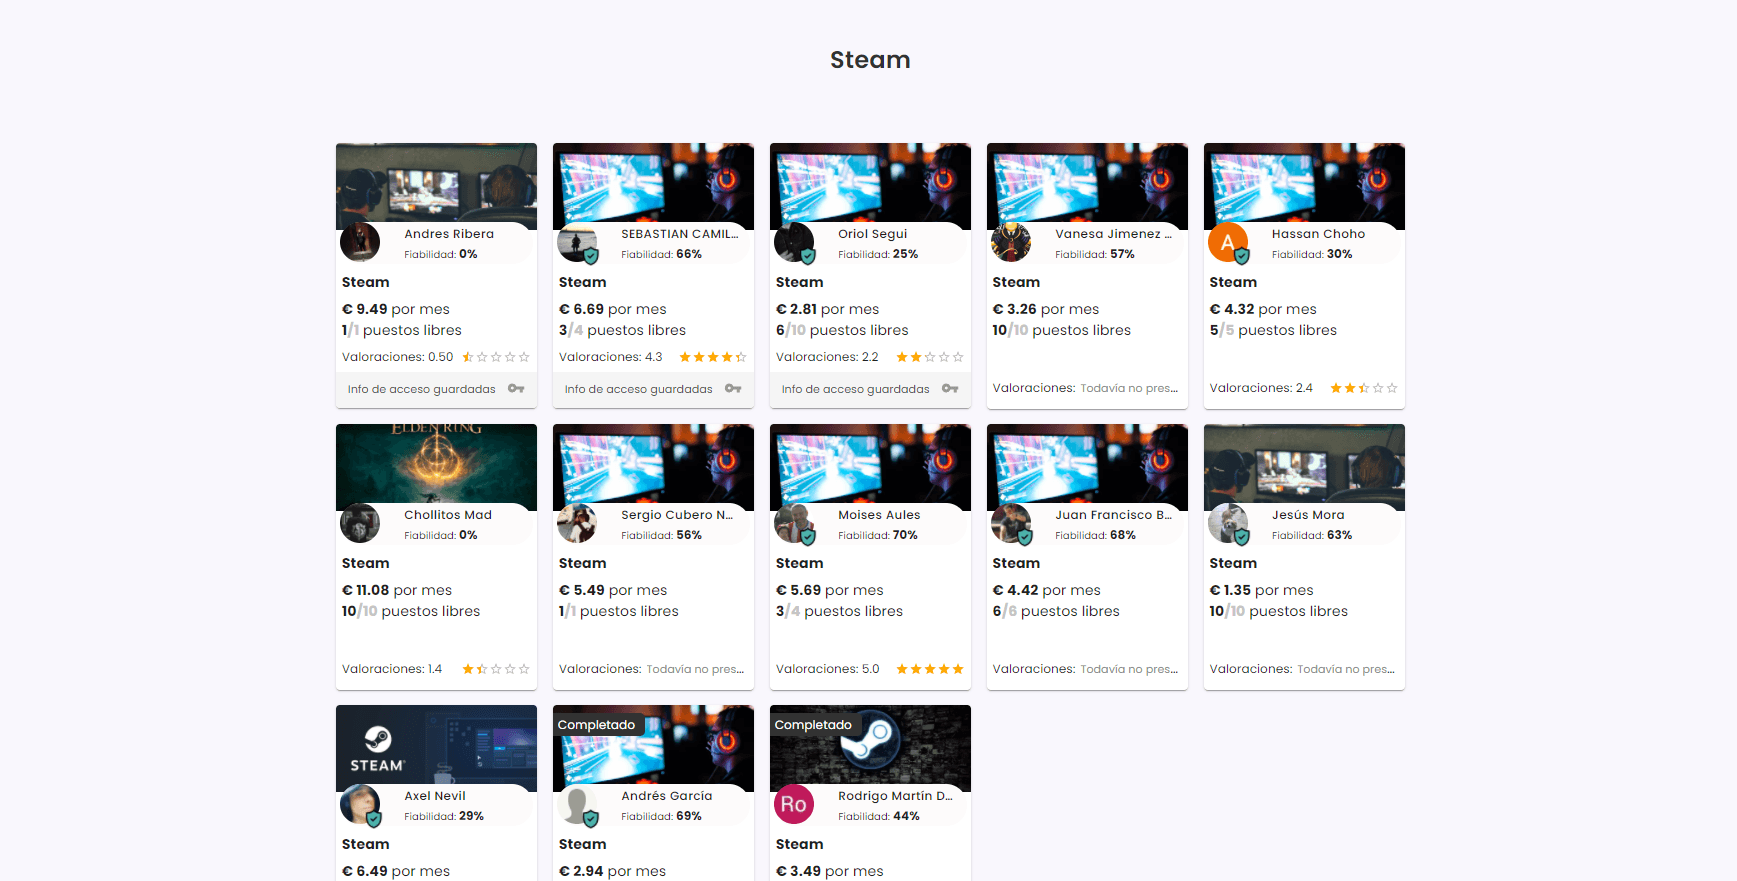Click the price € 6.49 por mes
Screen dimensions: 1737x881
click(x=396, y=871)
